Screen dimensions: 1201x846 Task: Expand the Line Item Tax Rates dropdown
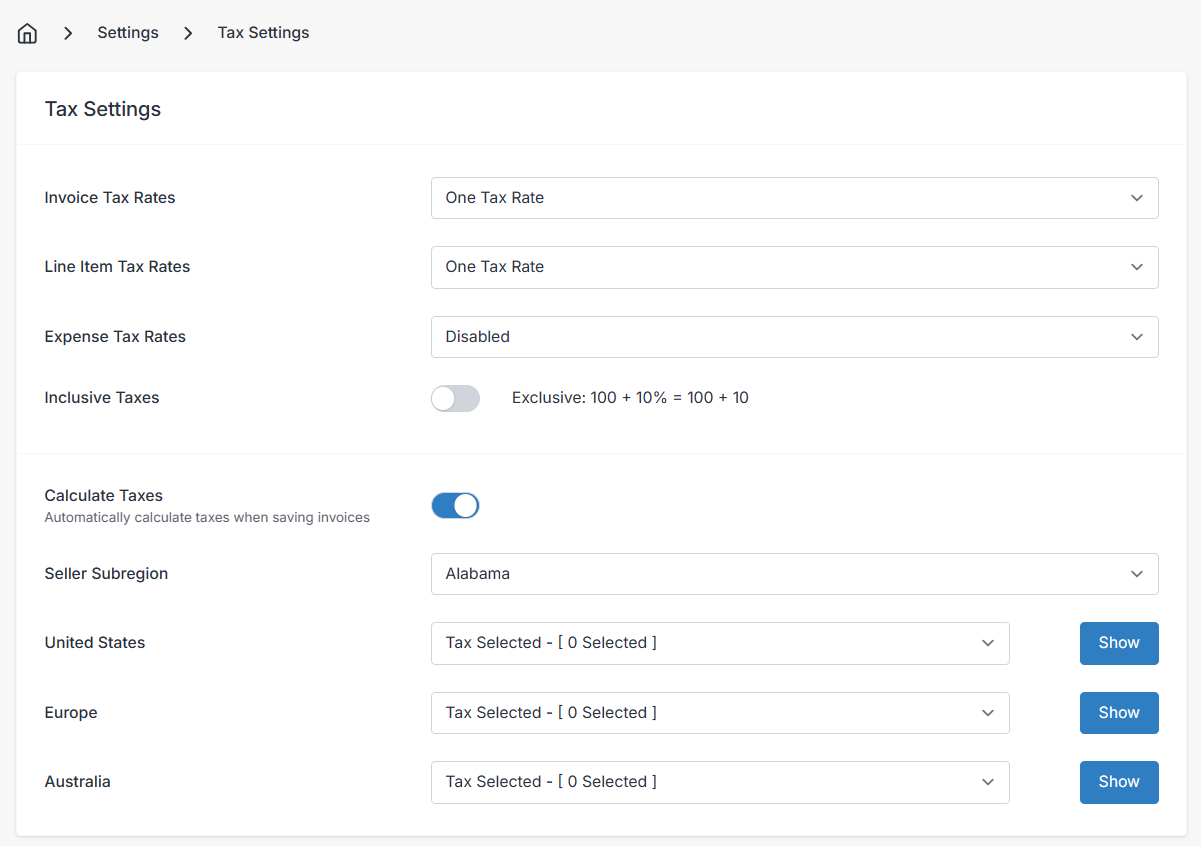tap(793, 267)
